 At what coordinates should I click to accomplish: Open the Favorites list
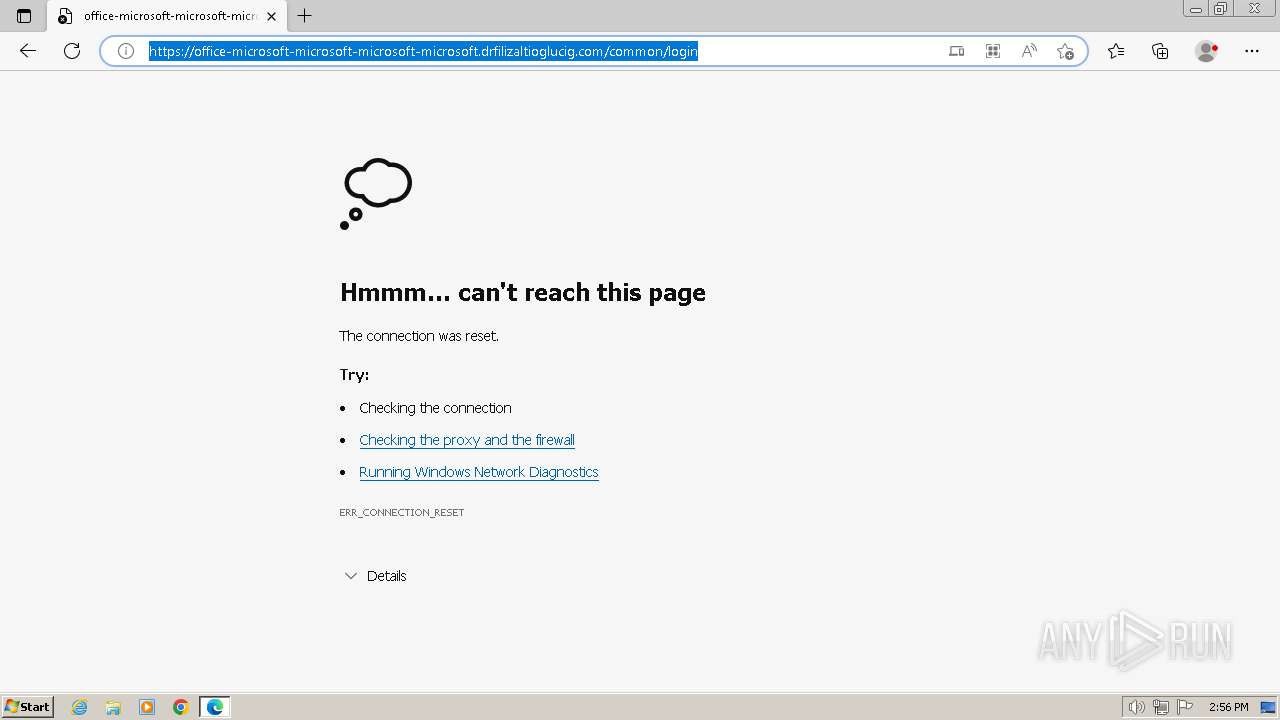click(x=1116, y=51)
